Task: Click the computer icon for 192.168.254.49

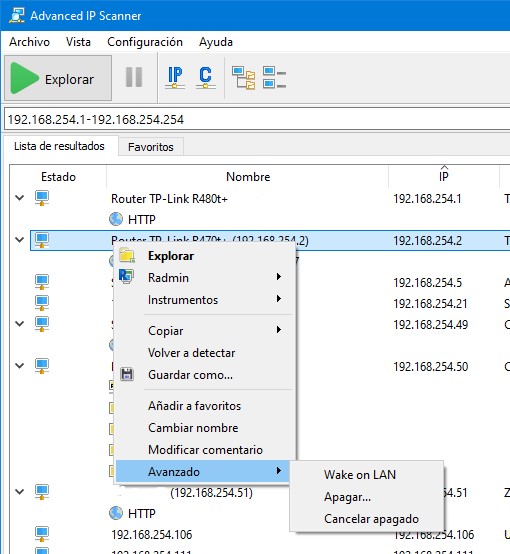Action: click(x=42, y=324)
